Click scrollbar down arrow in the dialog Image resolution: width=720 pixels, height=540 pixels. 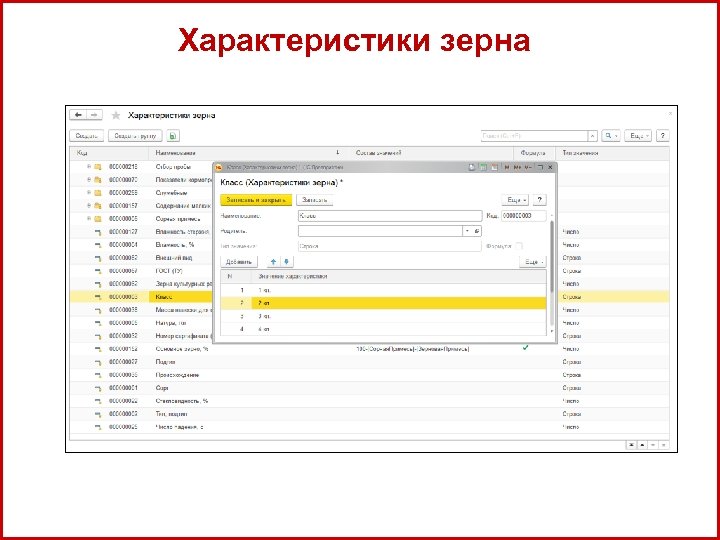coord(552,331)
